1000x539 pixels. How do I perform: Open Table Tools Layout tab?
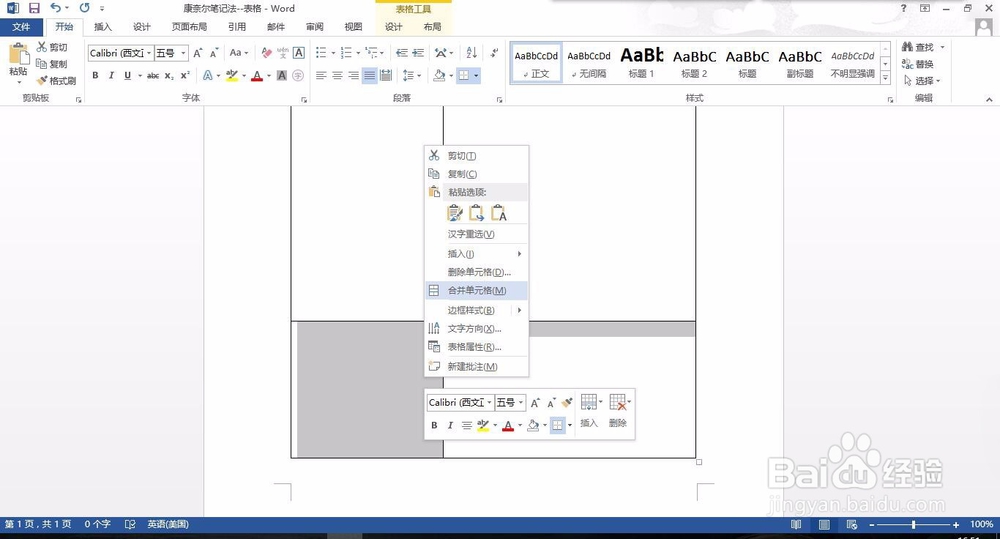tap(432, 27)
